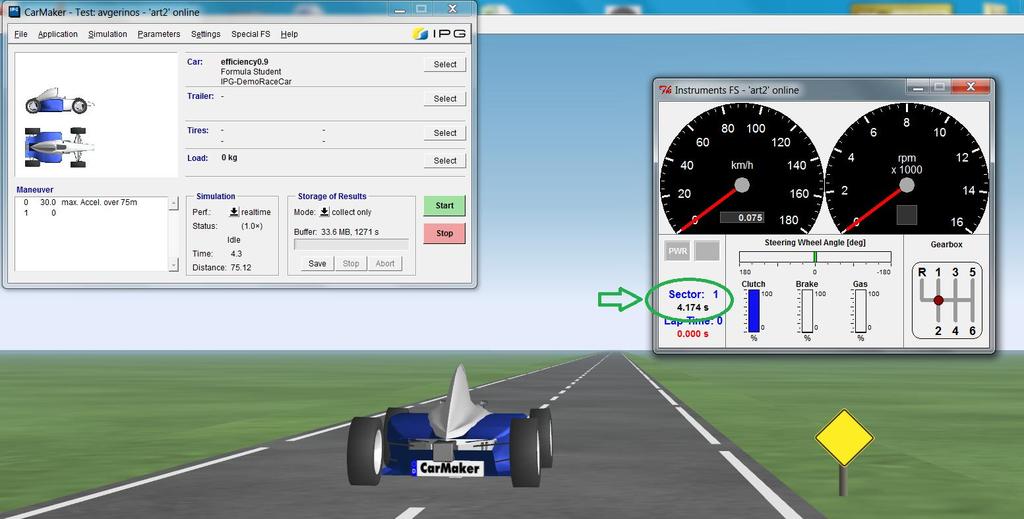The width and height of the screenshot is (1024, 519).
Task: Click the storage of results Stop button
Action: (x=351, y=264)
